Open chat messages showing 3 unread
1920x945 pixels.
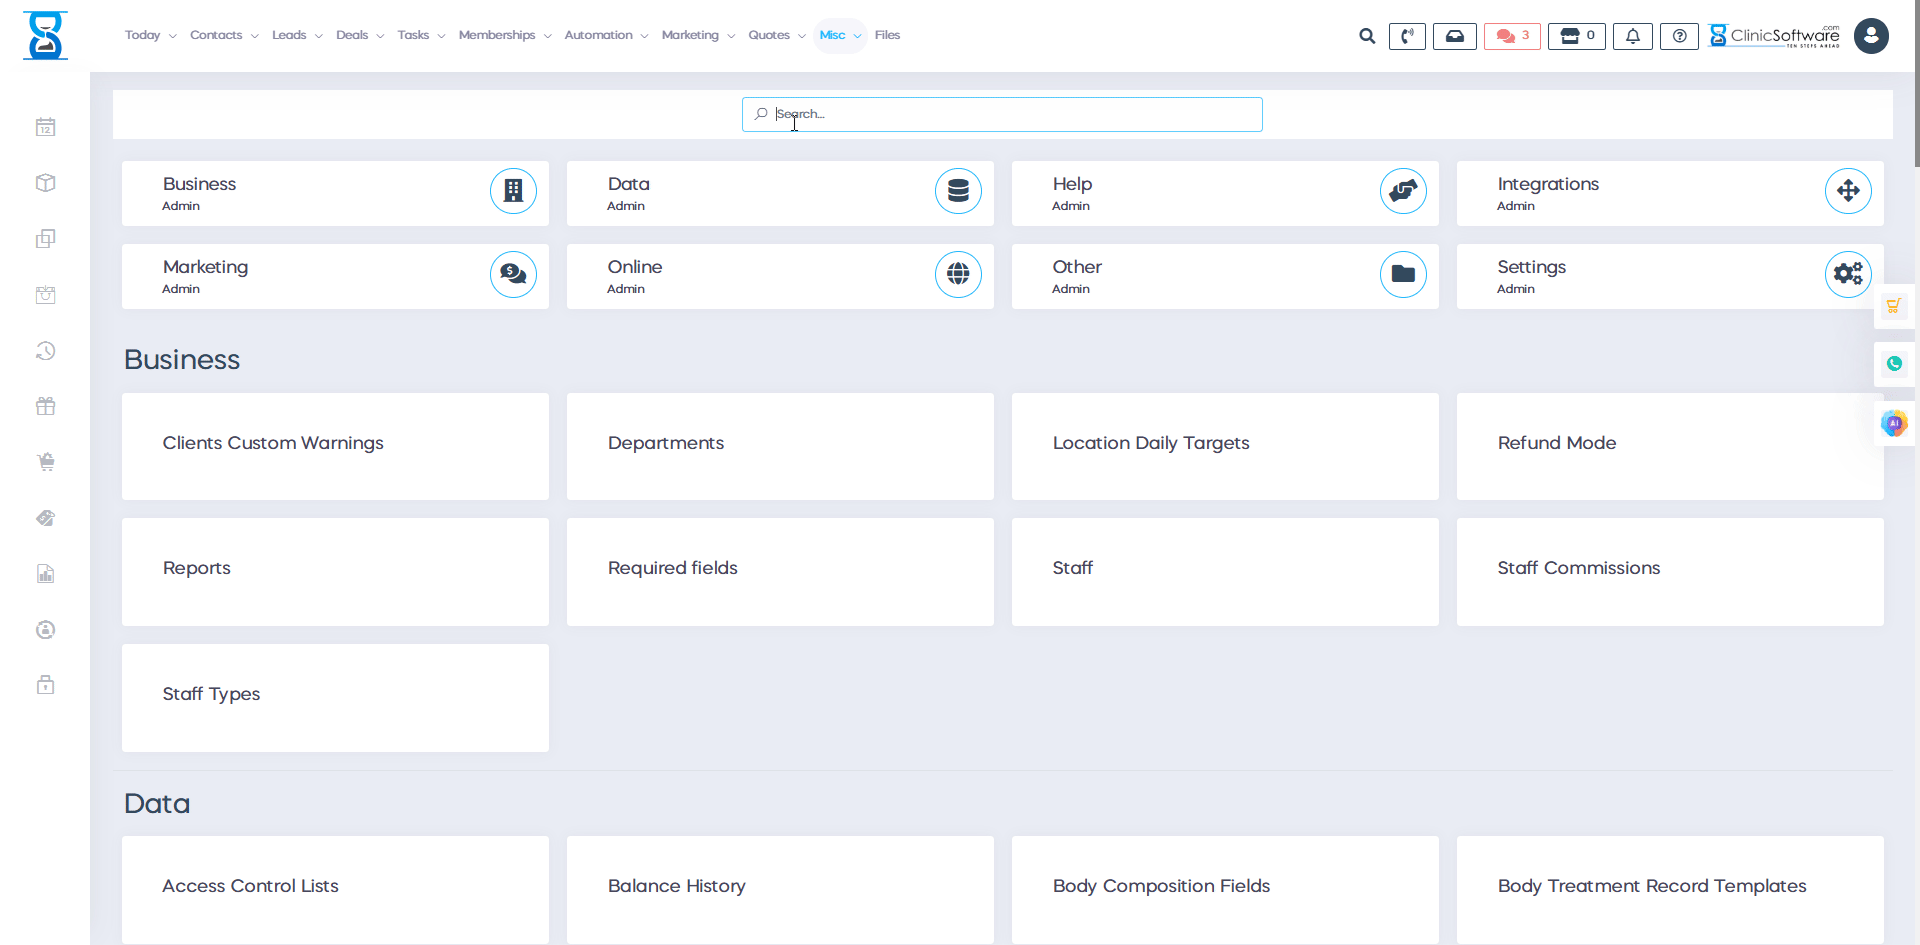click(x=1511, y=35)
